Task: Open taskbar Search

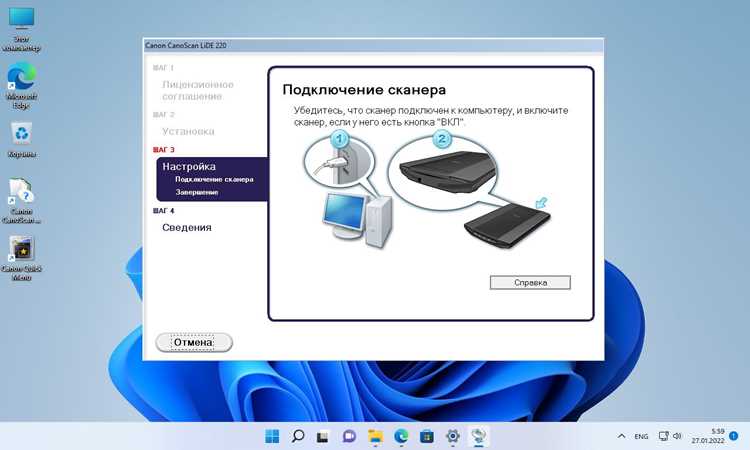Action: 298,436
